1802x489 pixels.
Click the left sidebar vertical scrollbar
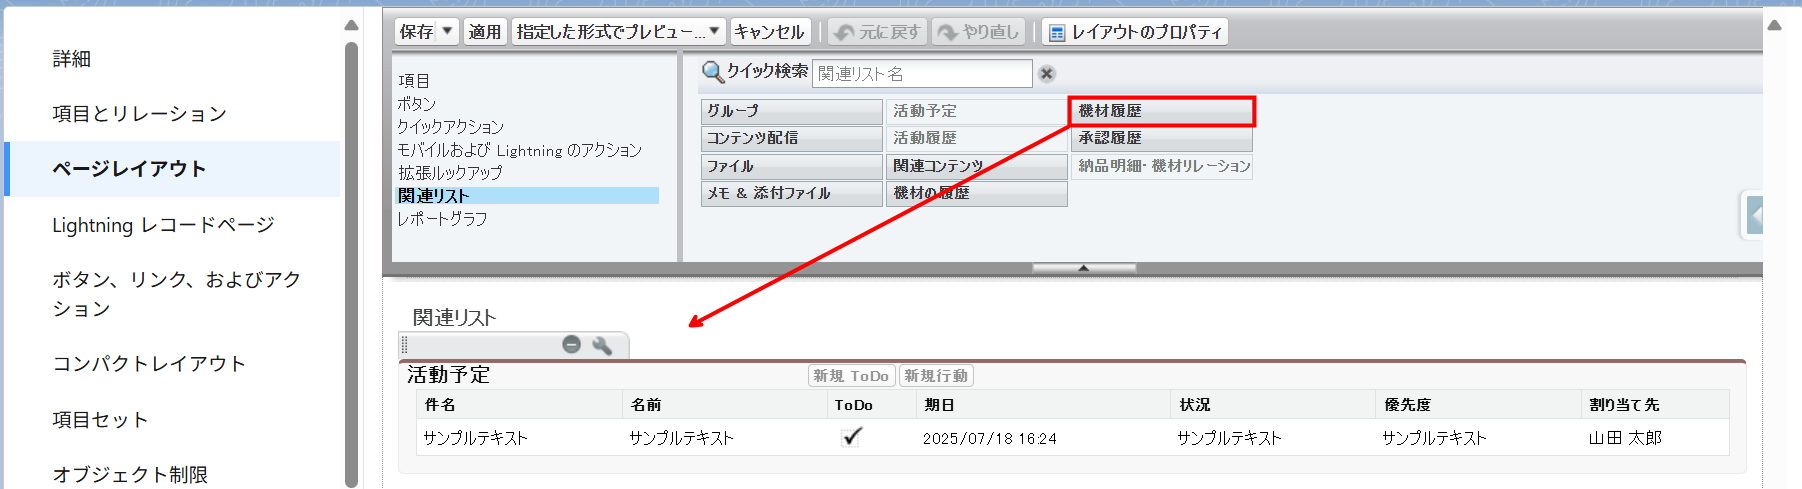351,260
